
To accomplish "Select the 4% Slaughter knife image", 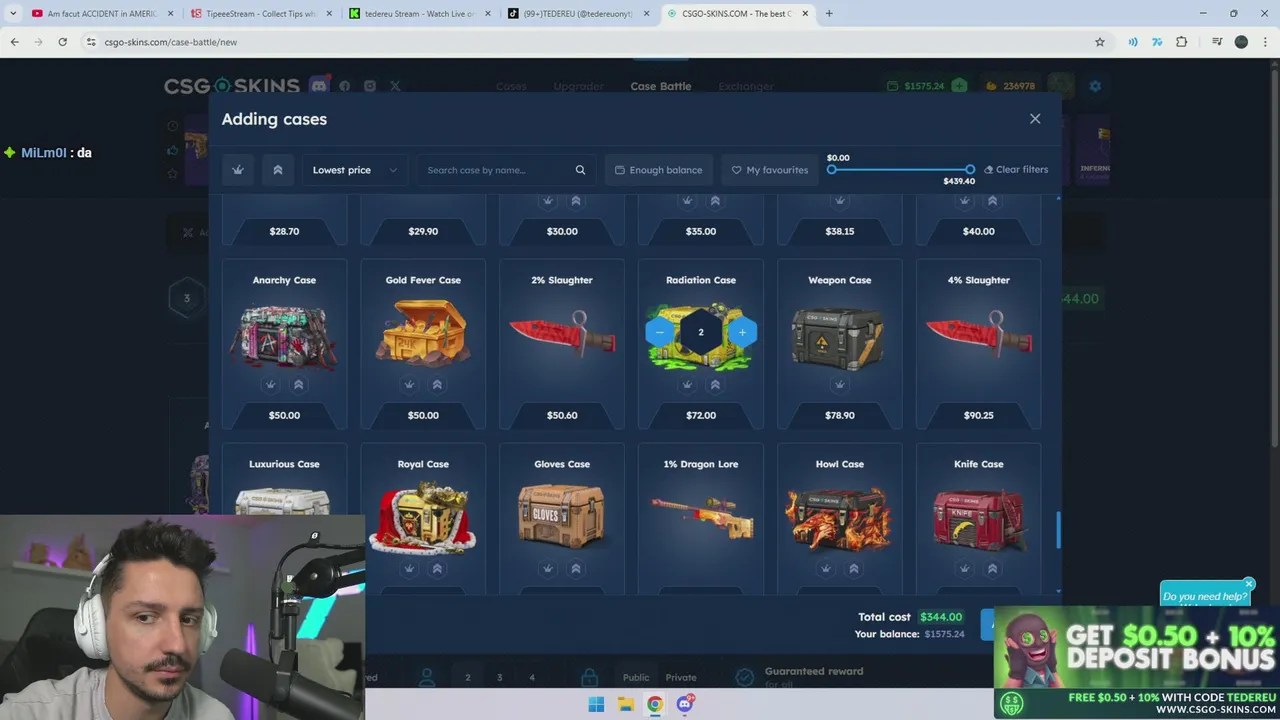I will coord(979,334).
